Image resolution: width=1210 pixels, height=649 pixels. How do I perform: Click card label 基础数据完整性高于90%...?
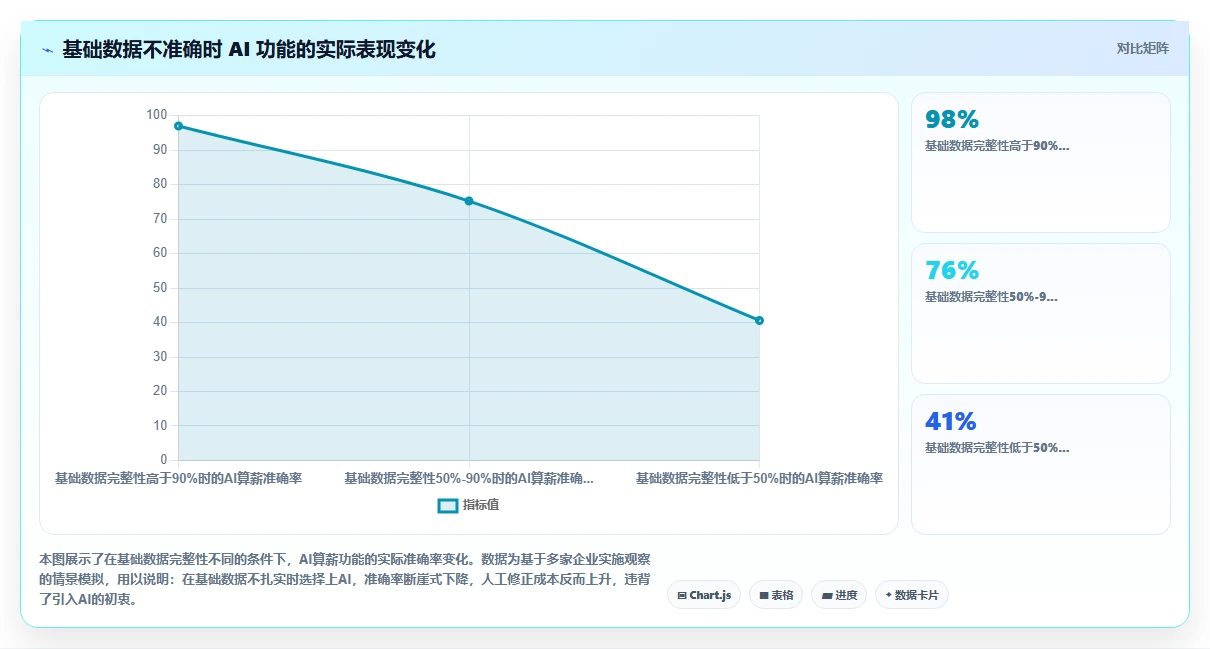click(997, 146)
